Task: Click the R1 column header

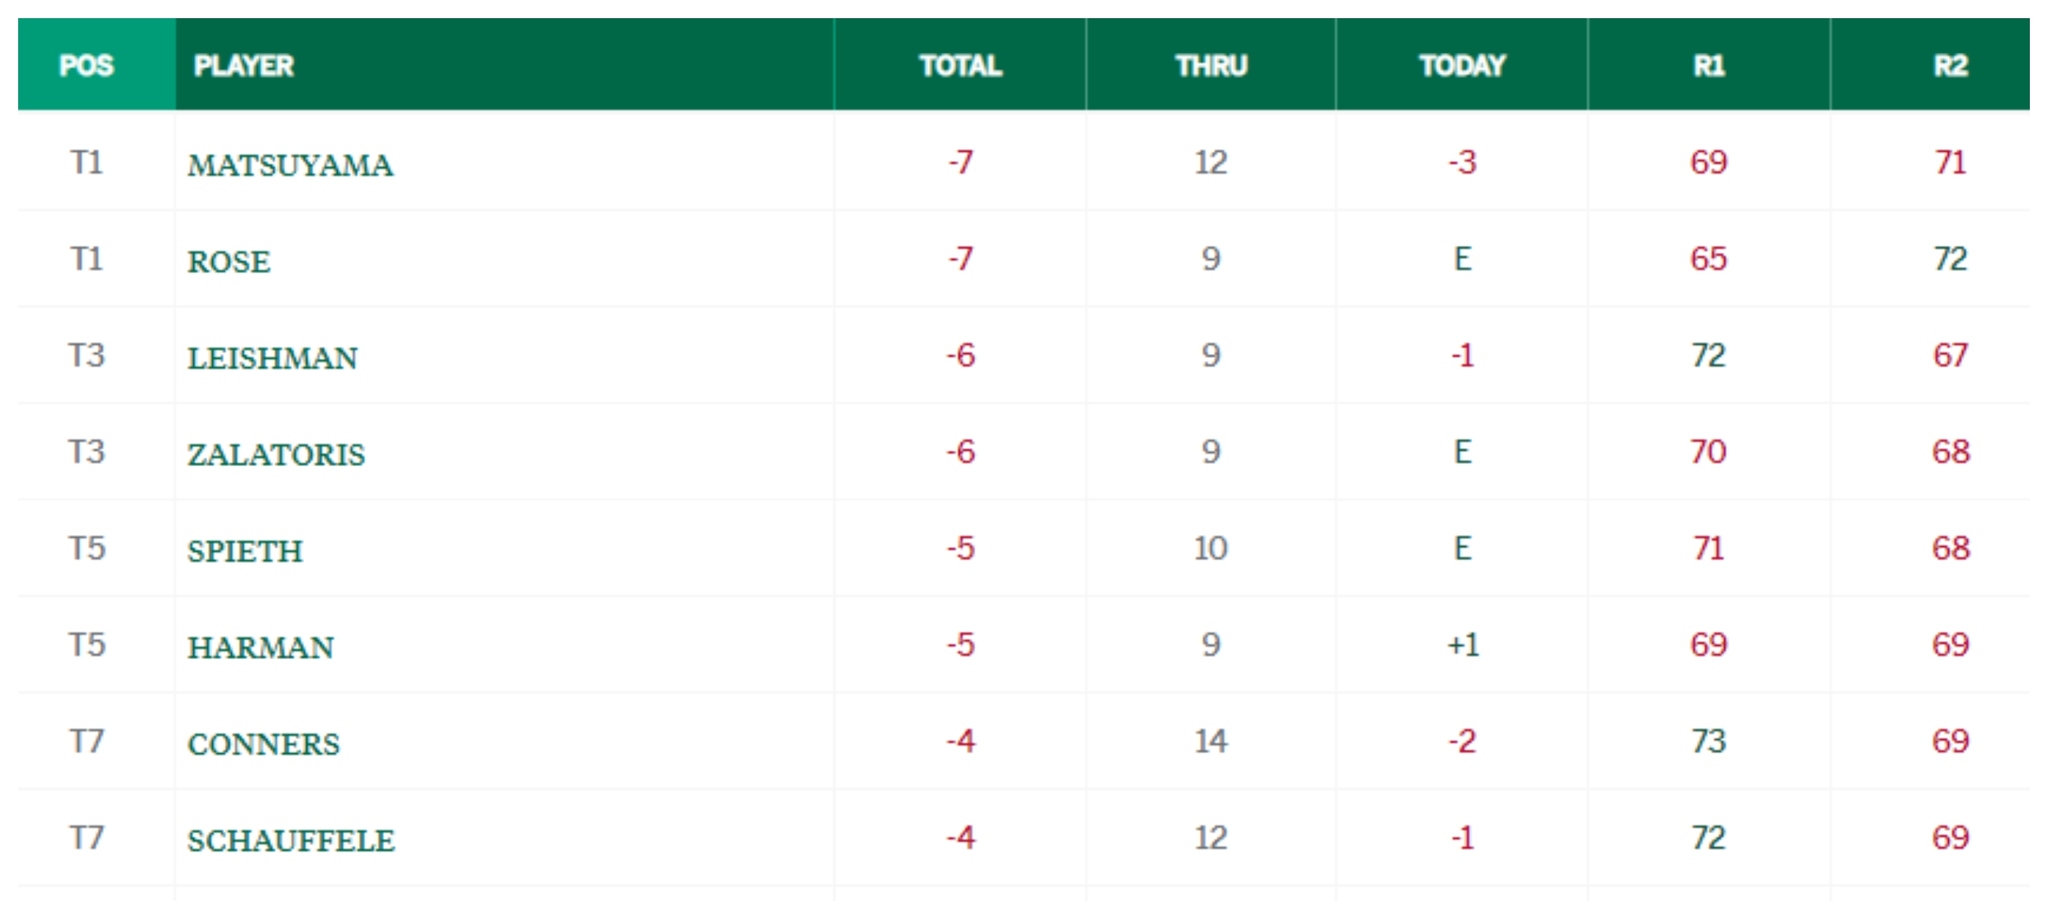Action: pos(1709,66)
